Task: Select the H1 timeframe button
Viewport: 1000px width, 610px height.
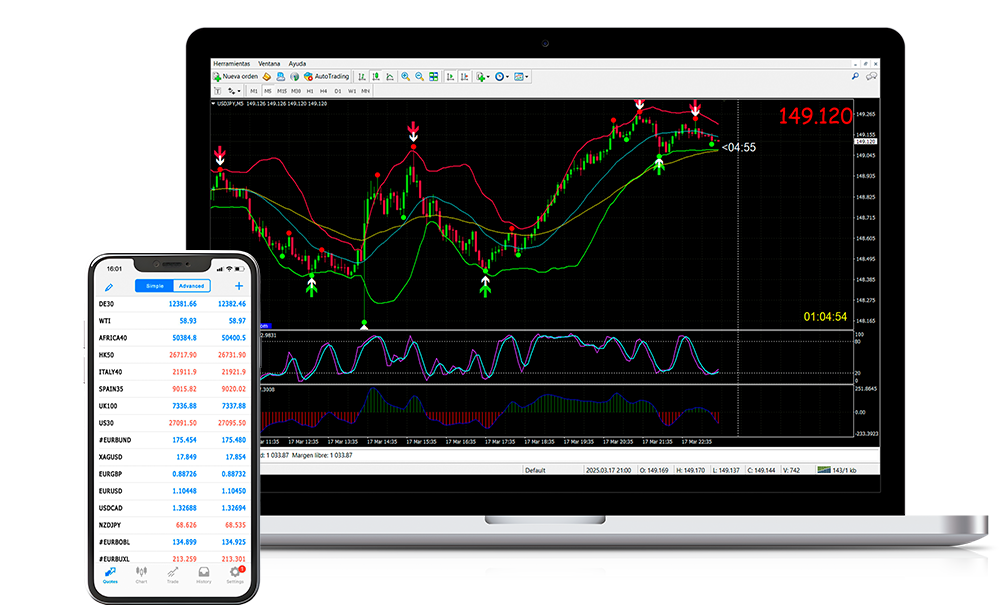Action: [310, 90]
